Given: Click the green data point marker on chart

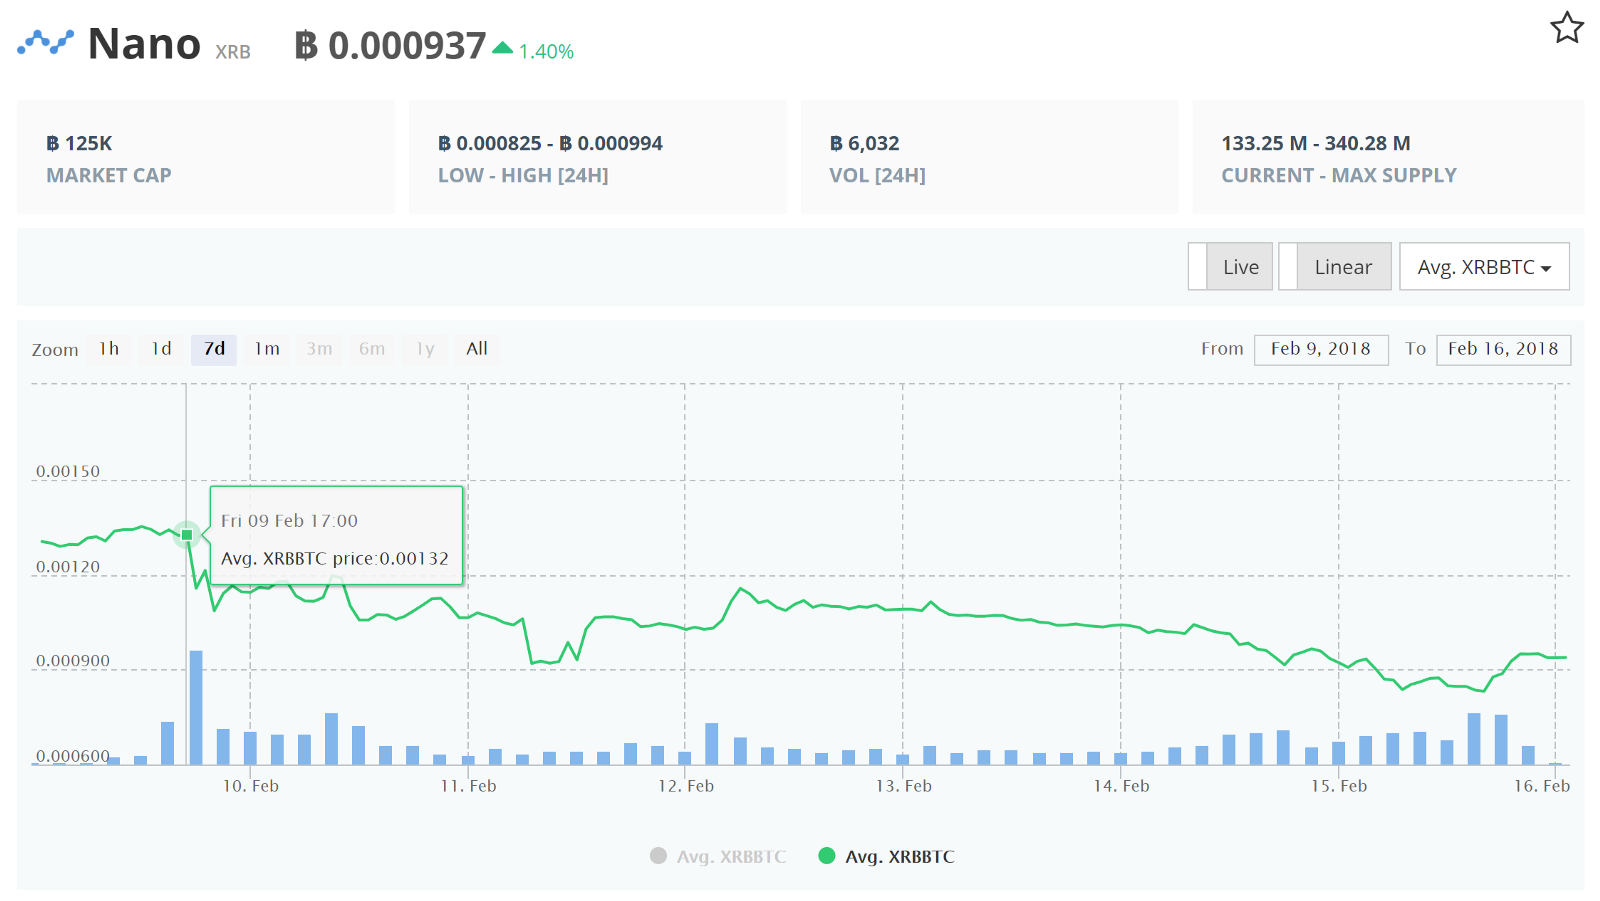Looking at the screenshot, I should [187, 535].
